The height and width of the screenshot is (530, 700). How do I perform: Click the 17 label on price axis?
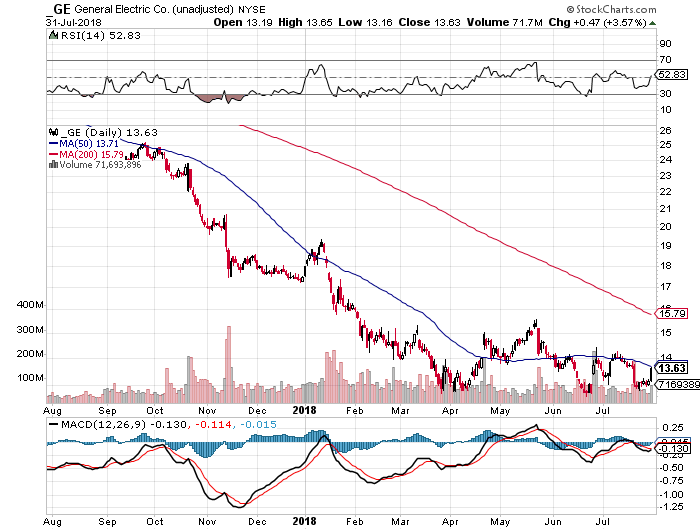click(x=666, y=286)
